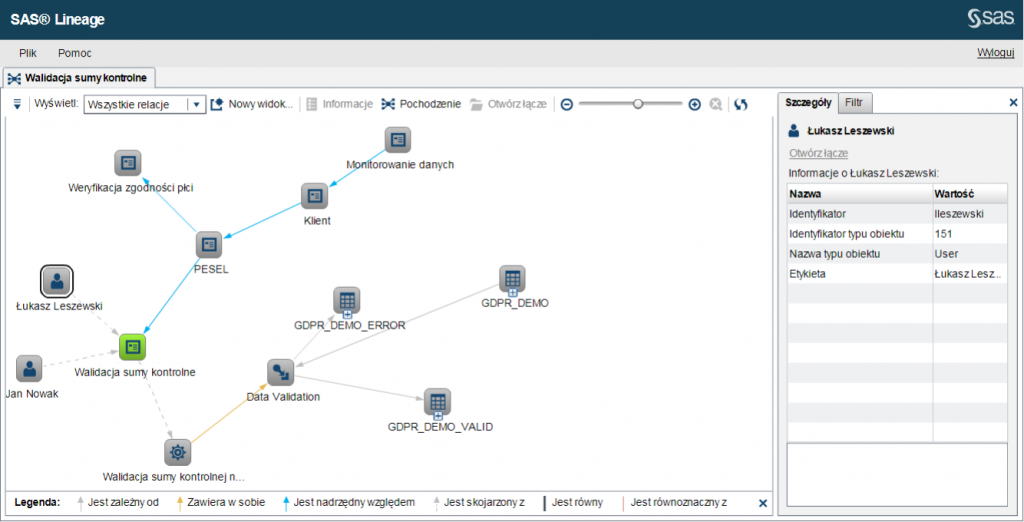The image size is (1024, 522).
Task: Click the description box under the table
Action: [x=897, y=474]
